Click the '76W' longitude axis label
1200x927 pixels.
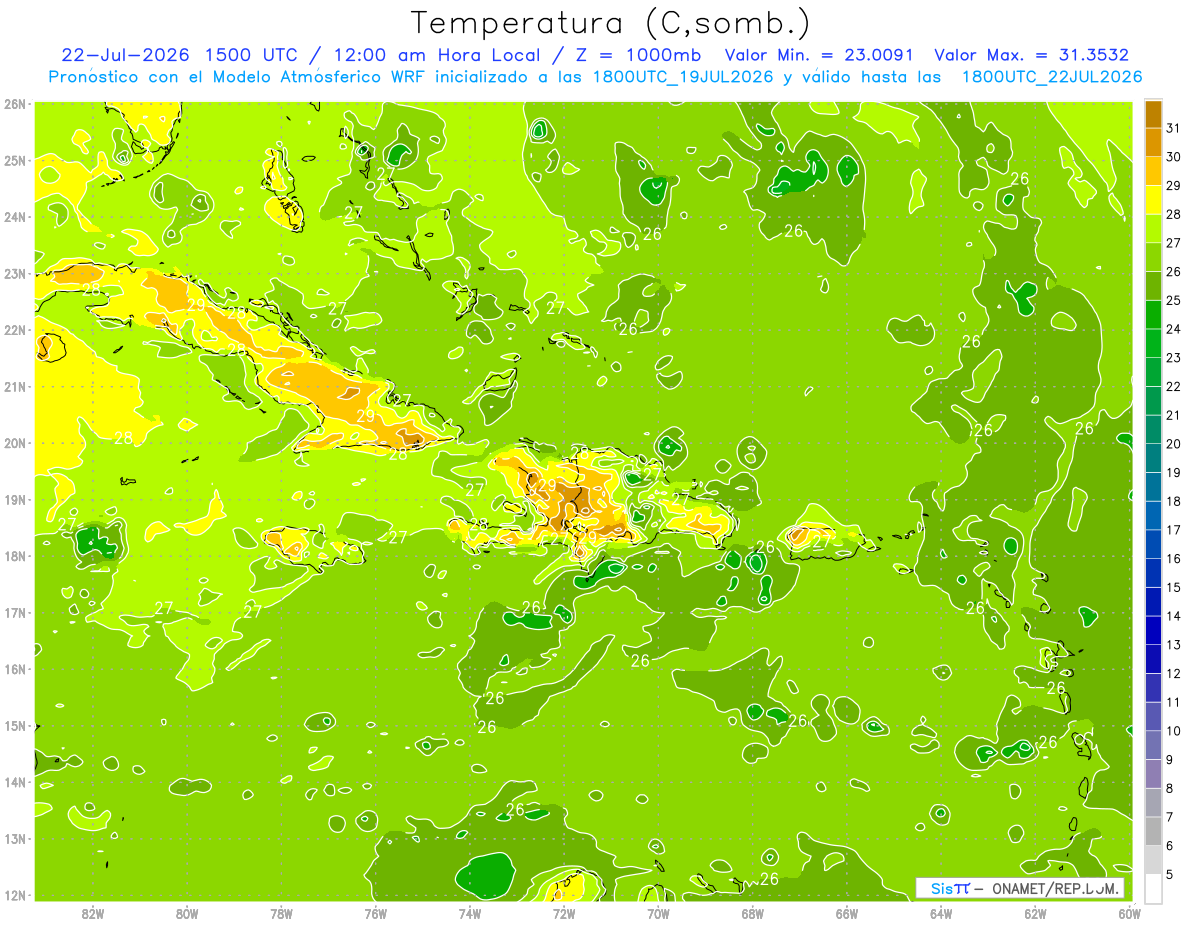click(375, 913)
